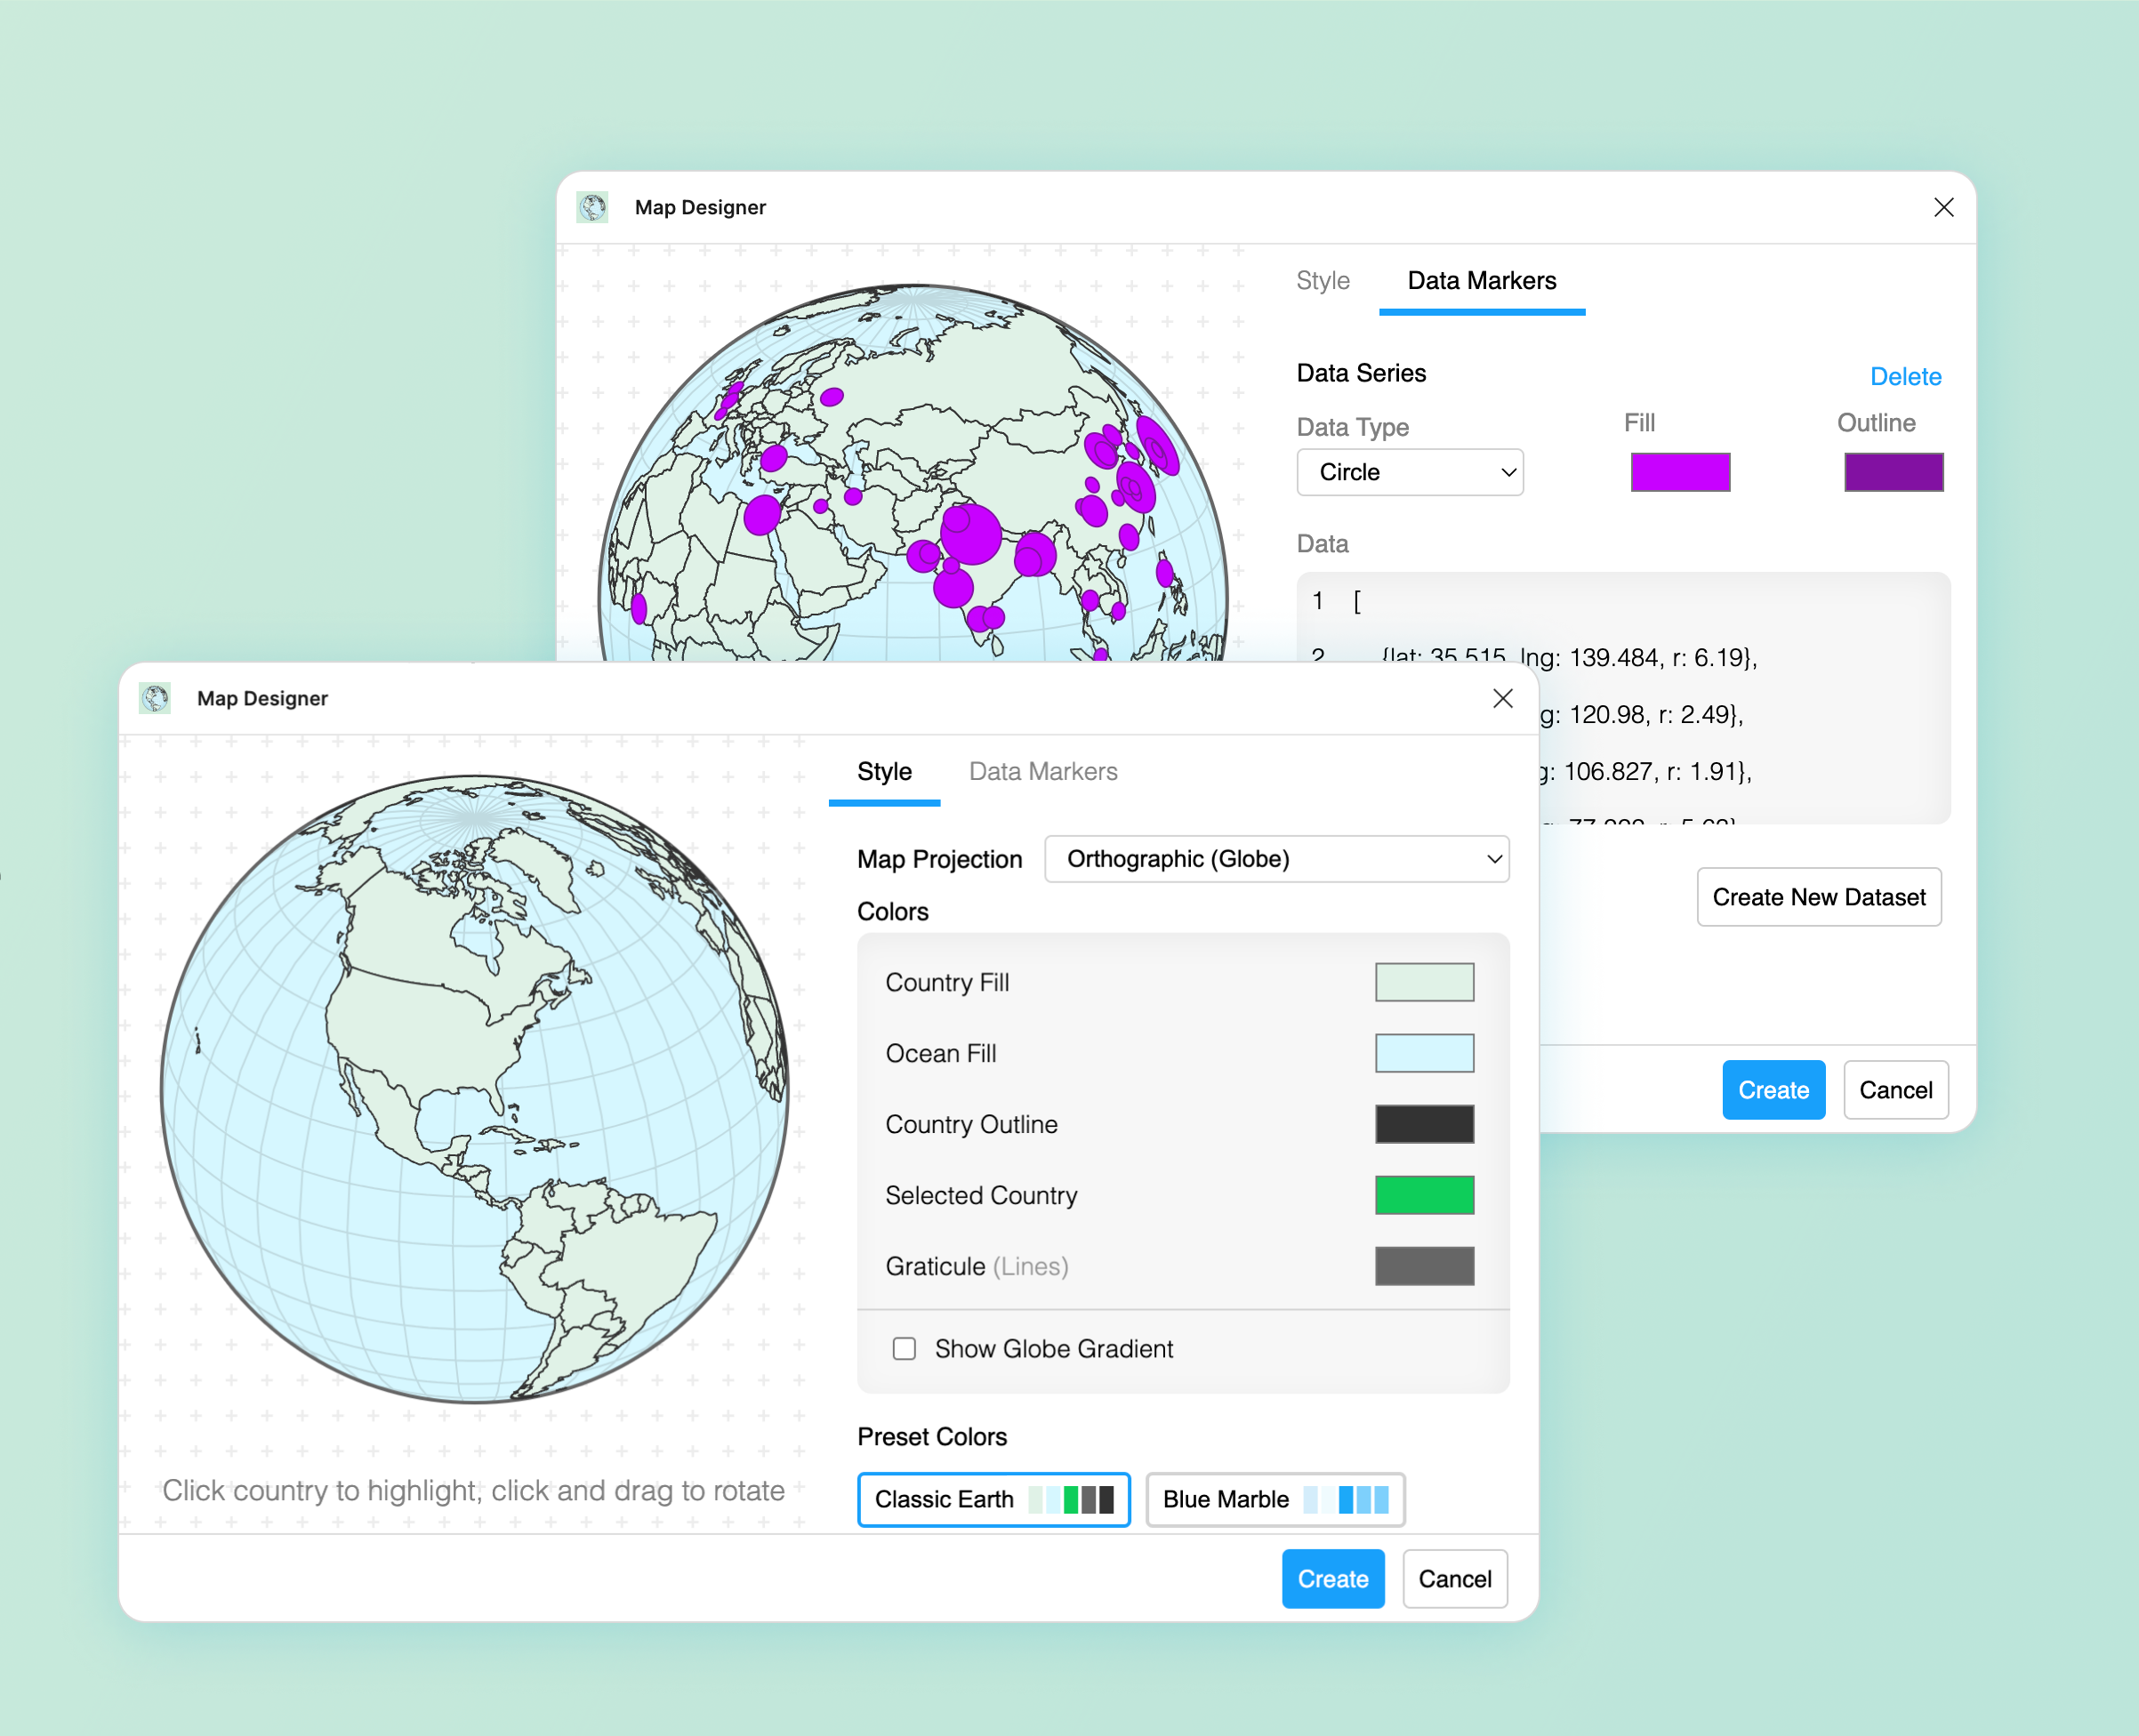Click Cancel in the back window
The height and width of the screenshot is (1736, 2139).
point(1895,1090)
